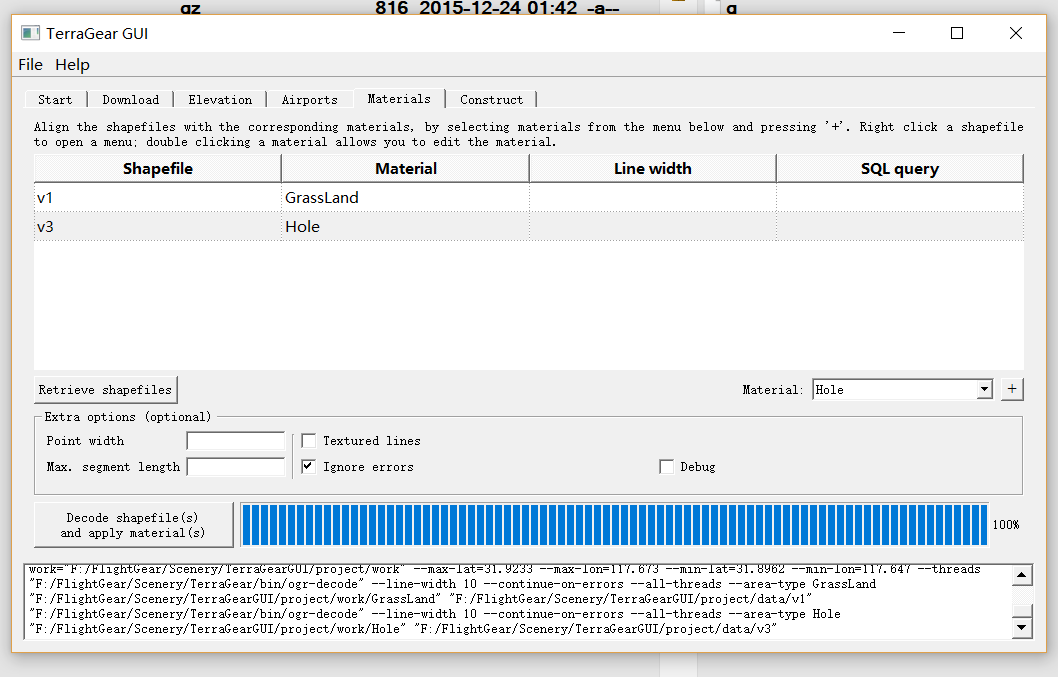Click the decode progress bar at 100%
1058x677 pixels.
point(615,524)
